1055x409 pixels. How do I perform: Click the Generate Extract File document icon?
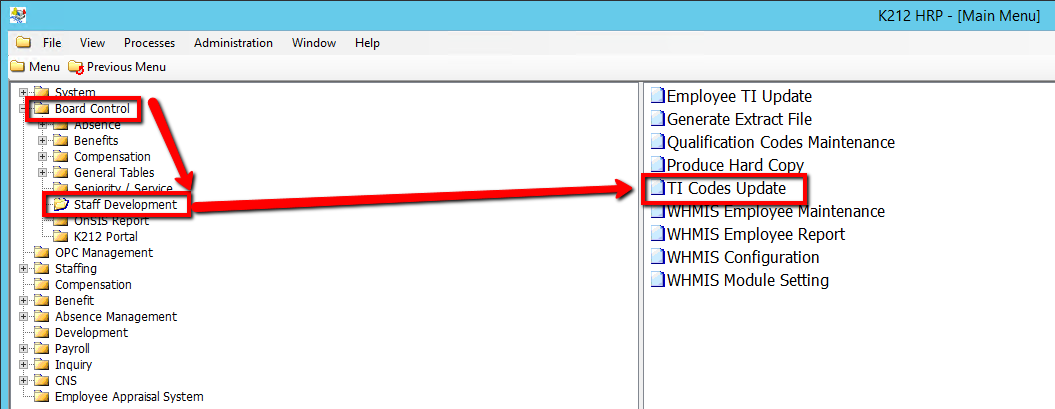click(x=657, y=119)
